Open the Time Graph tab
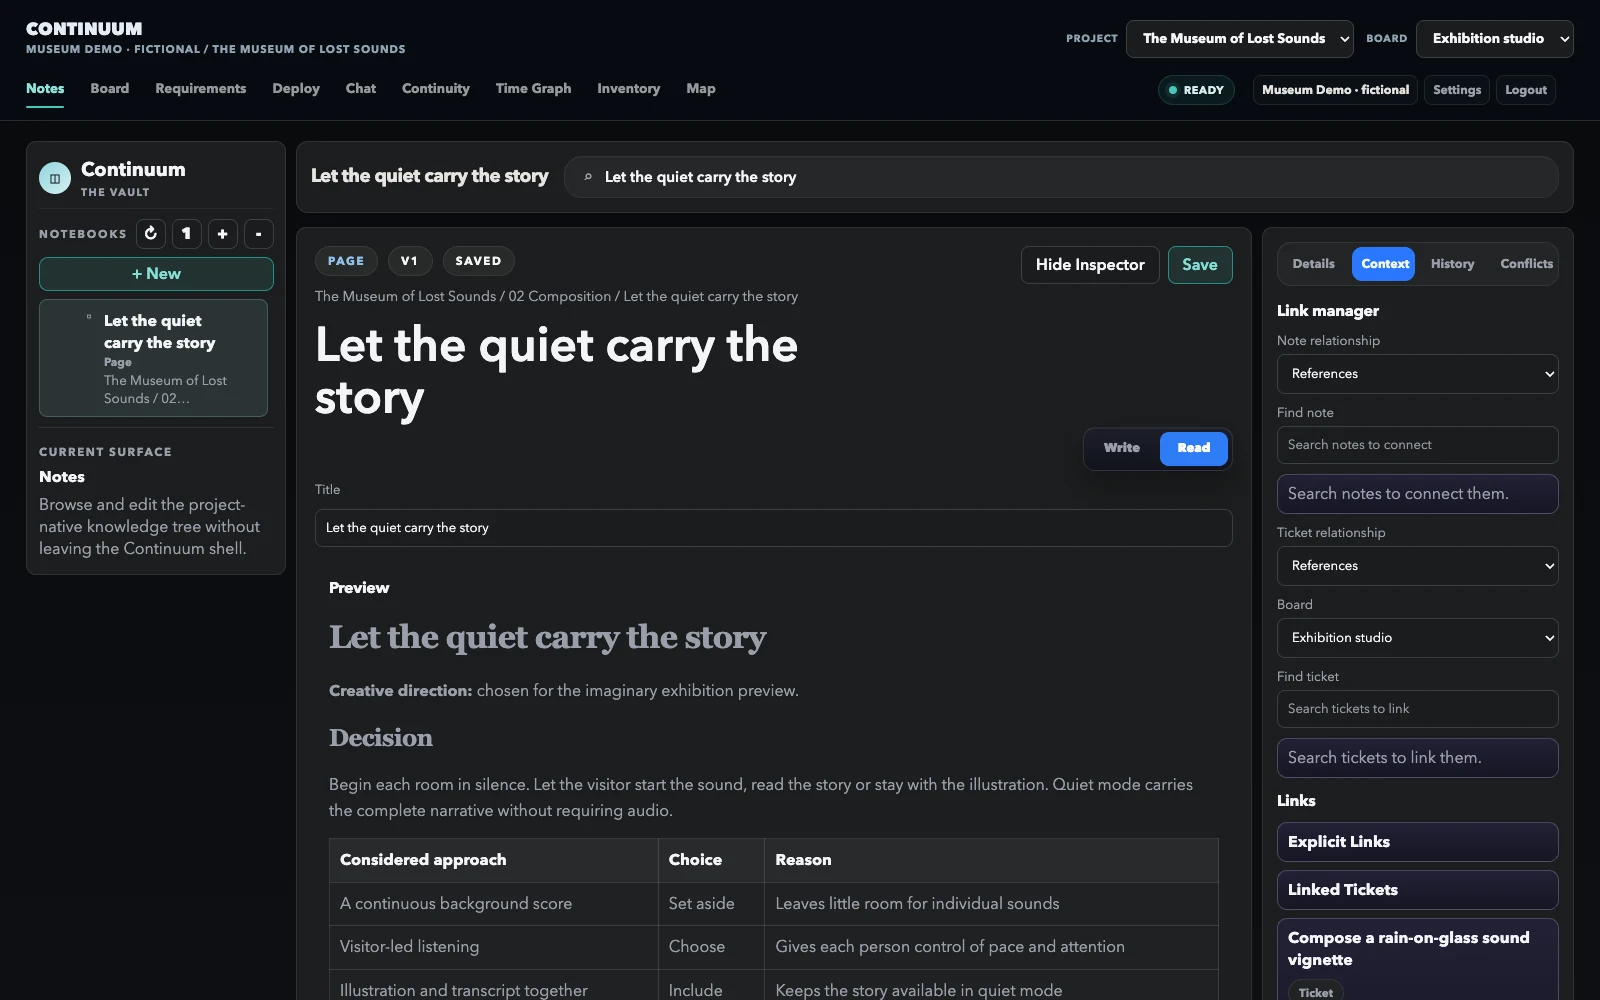 pyautogui.click(x=533, y=89)
